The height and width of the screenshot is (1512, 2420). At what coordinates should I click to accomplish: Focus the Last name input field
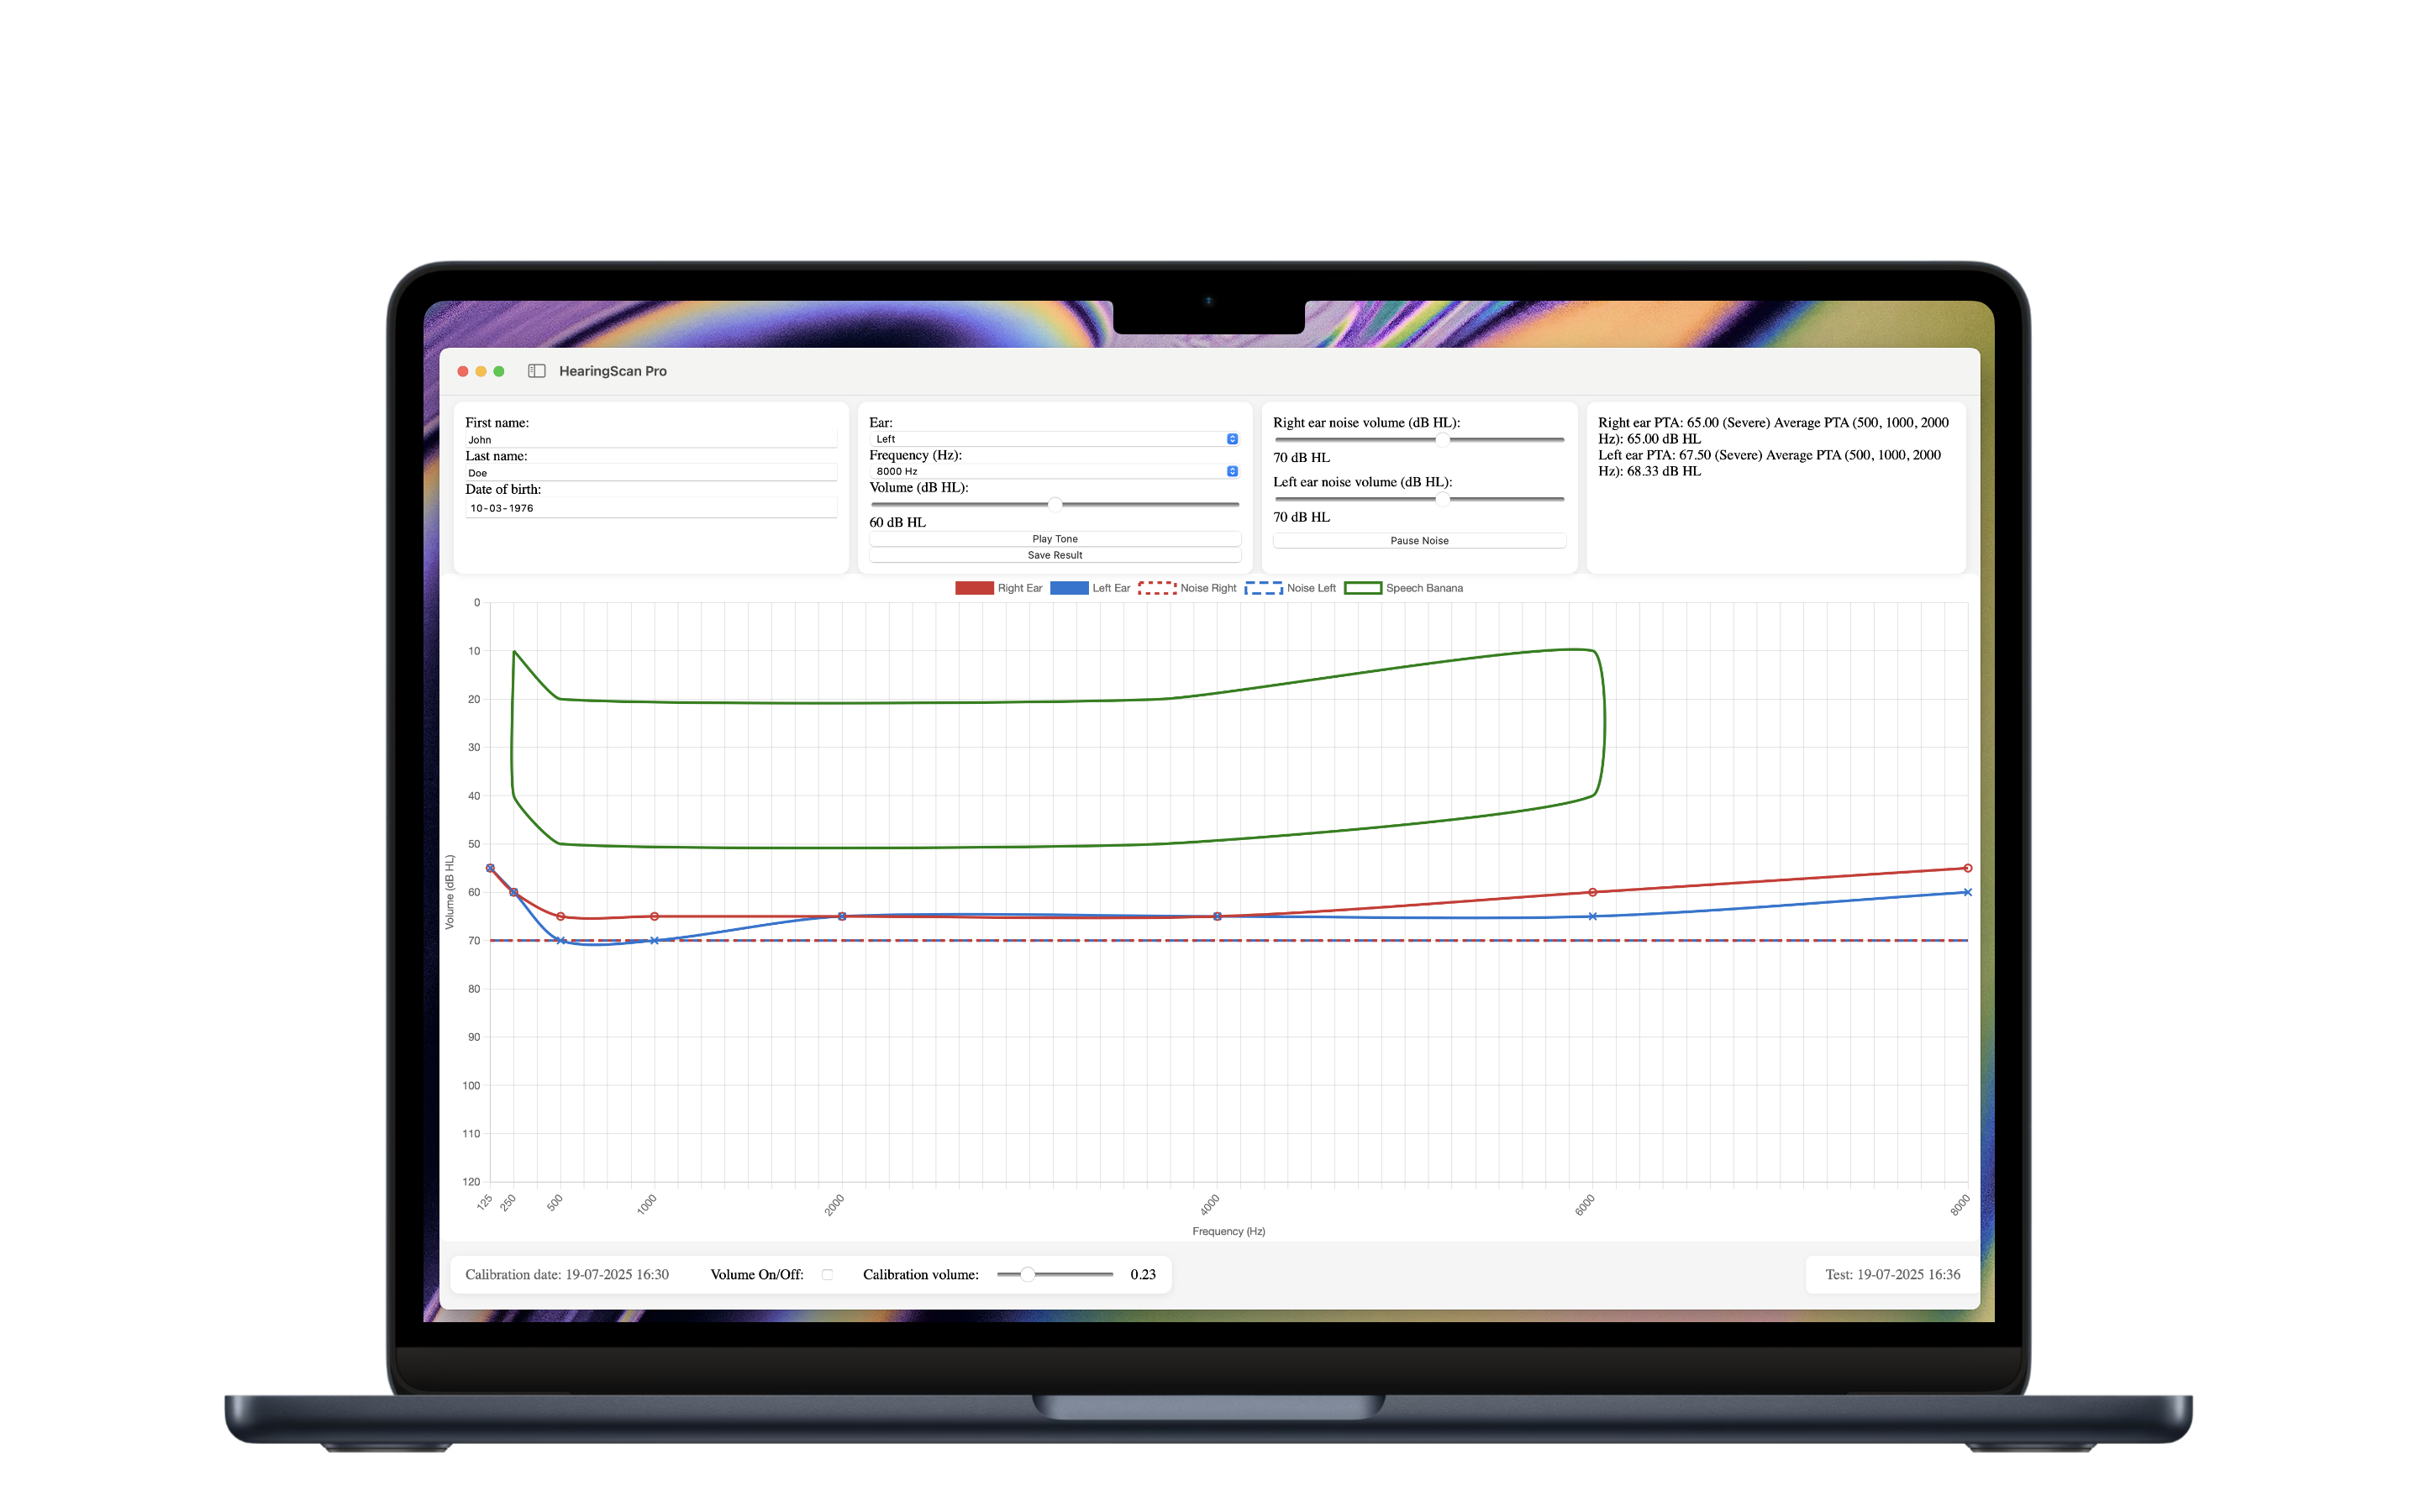click(x=650, y=473)
